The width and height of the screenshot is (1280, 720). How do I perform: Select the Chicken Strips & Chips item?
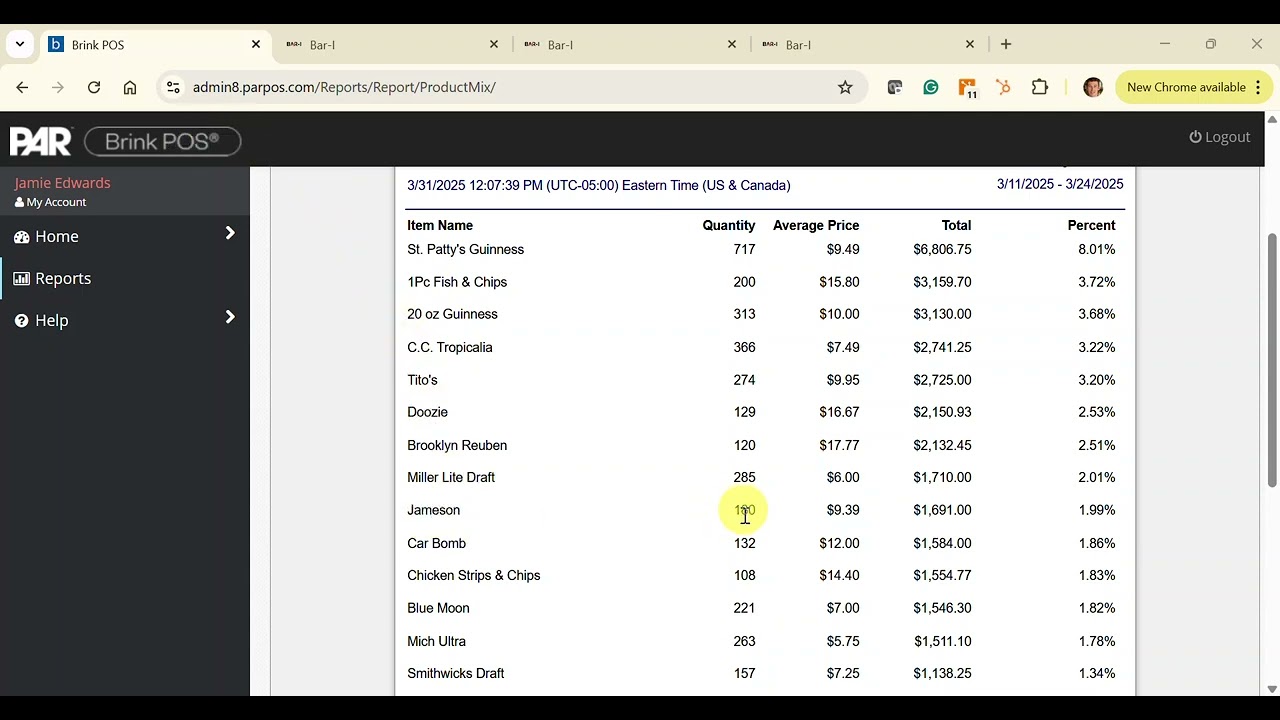474,575
